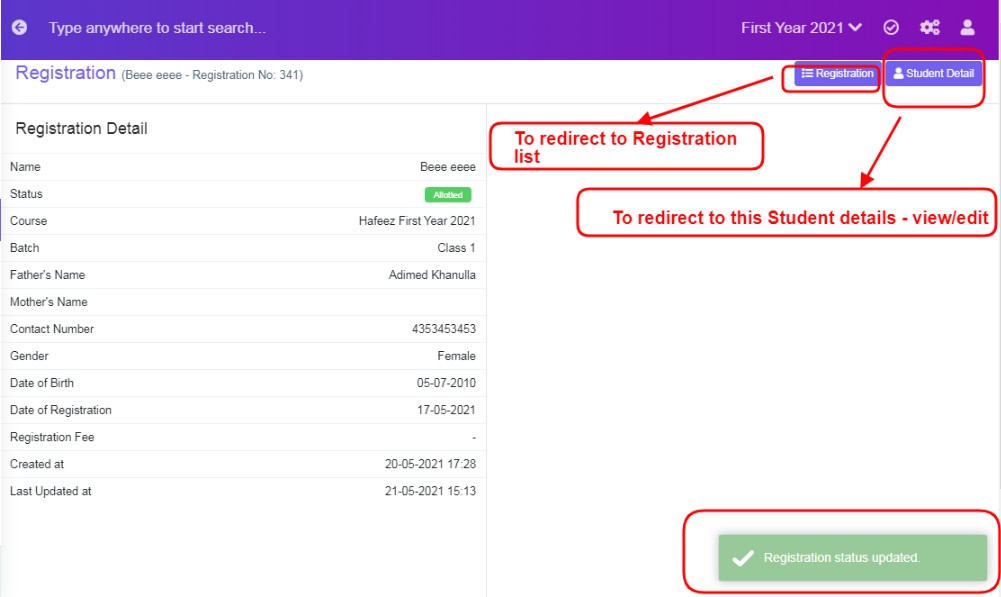This screenshot has height=597, width=1001.
Task: Select batch value 'Class 1'
Action: [456, 248]
